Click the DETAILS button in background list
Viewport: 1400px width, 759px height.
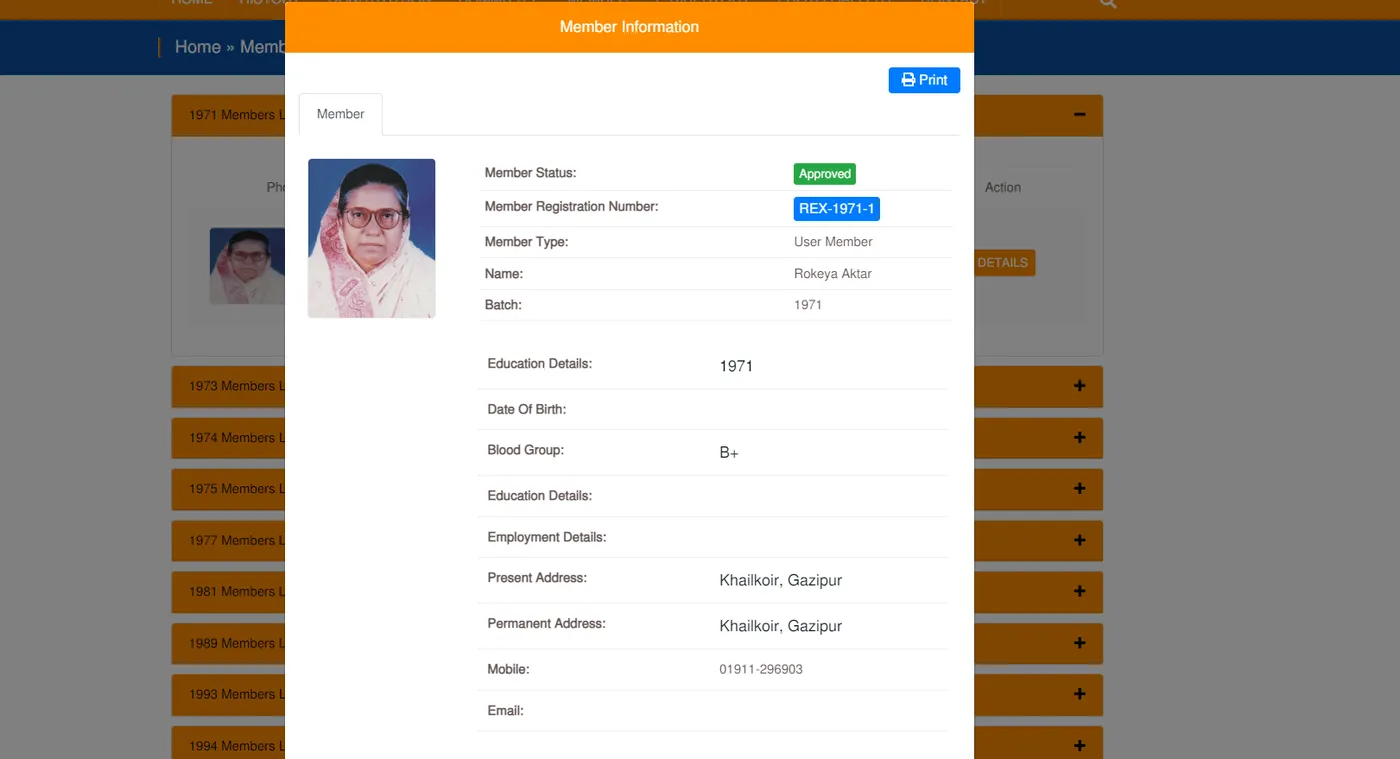(1004, 263)
